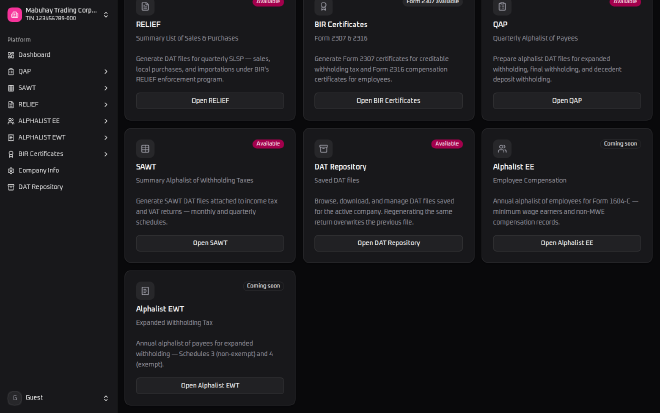Click the QAP sidebar clipboard icon

11,72
